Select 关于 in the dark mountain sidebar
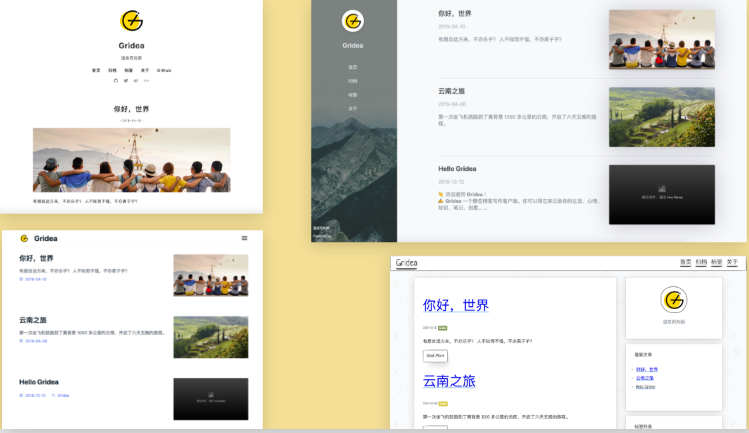The height and width of the screenshot is (433, 749). (x=353, y=109)
